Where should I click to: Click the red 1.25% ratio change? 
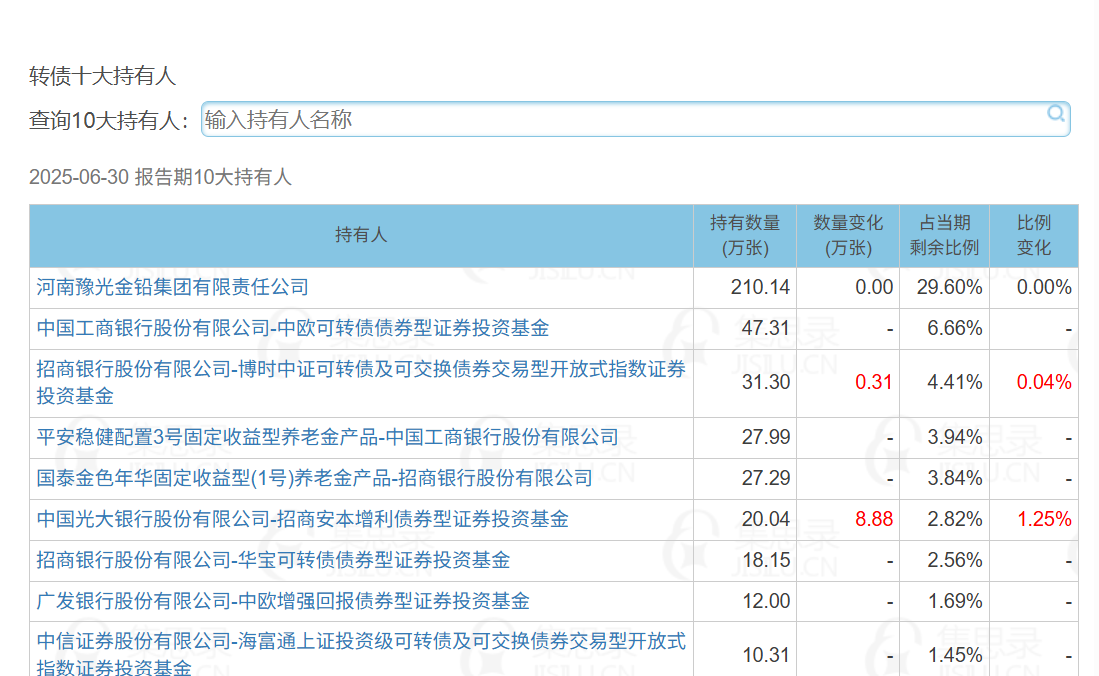[1044, 520]
